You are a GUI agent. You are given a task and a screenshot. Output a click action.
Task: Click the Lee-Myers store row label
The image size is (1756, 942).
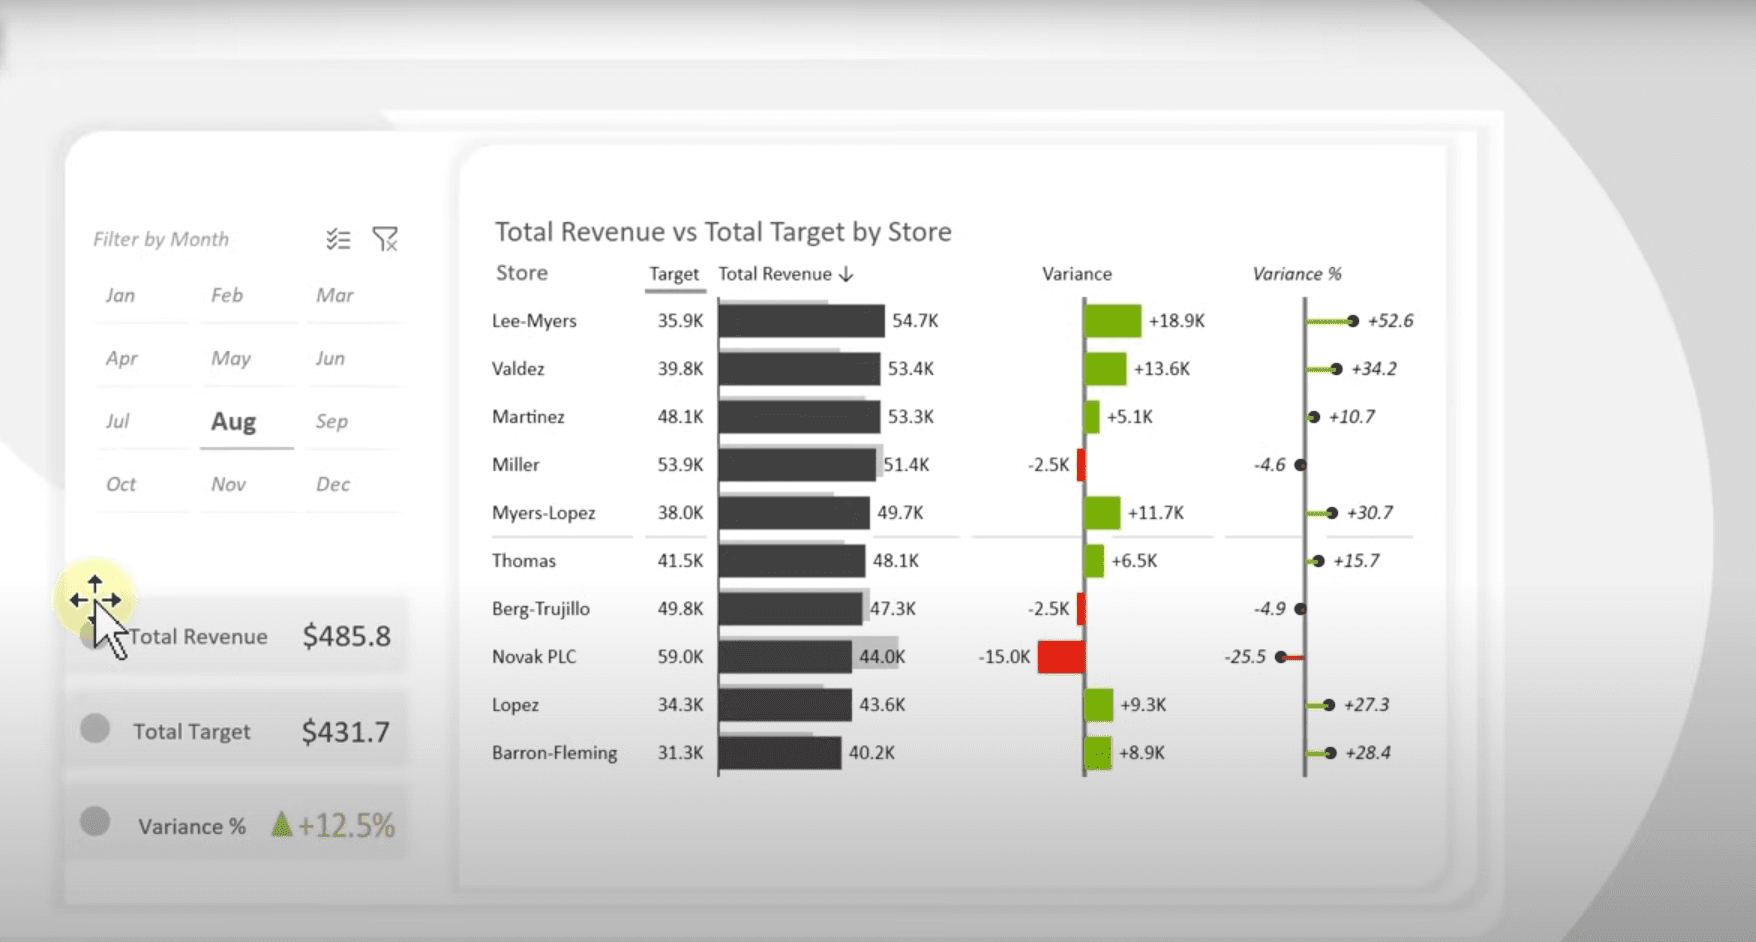pos(534,321)
